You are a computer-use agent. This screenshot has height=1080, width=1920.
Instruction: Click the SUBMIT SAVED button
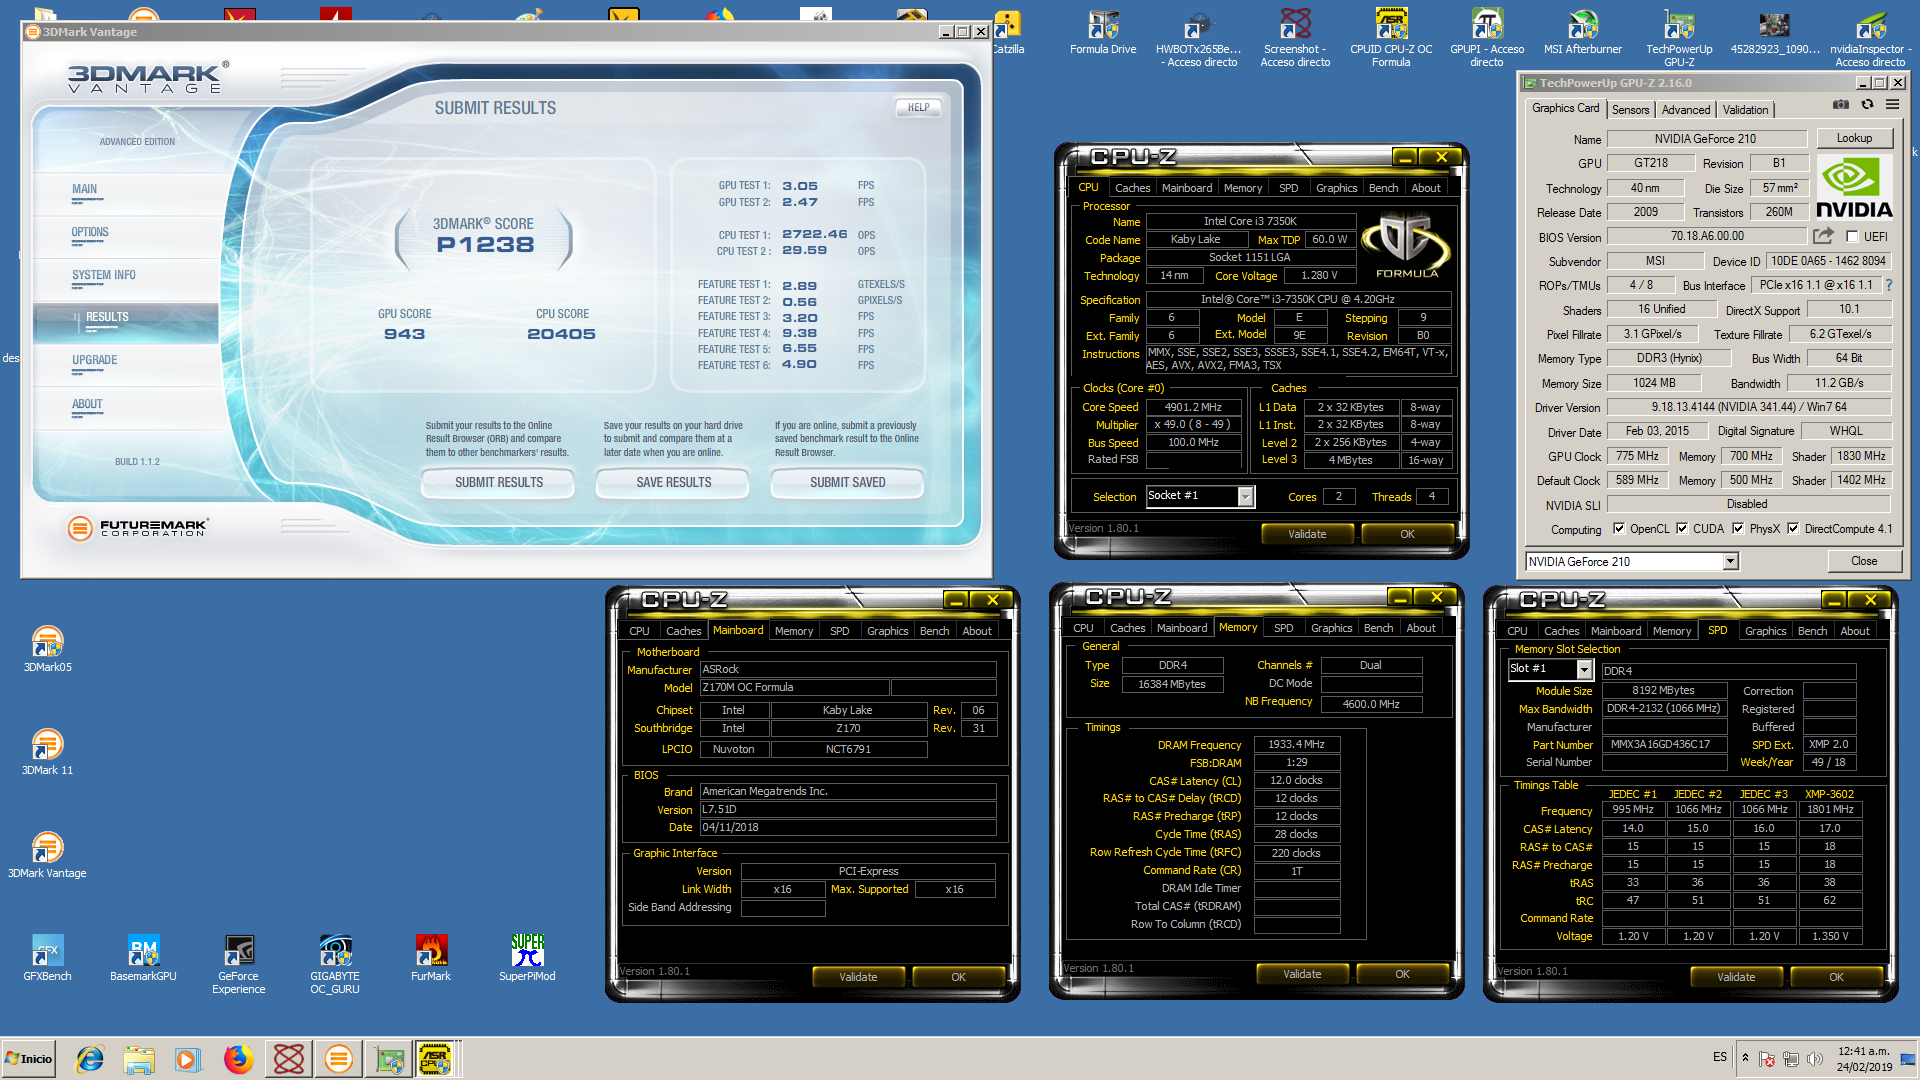(x=848, y=482)
